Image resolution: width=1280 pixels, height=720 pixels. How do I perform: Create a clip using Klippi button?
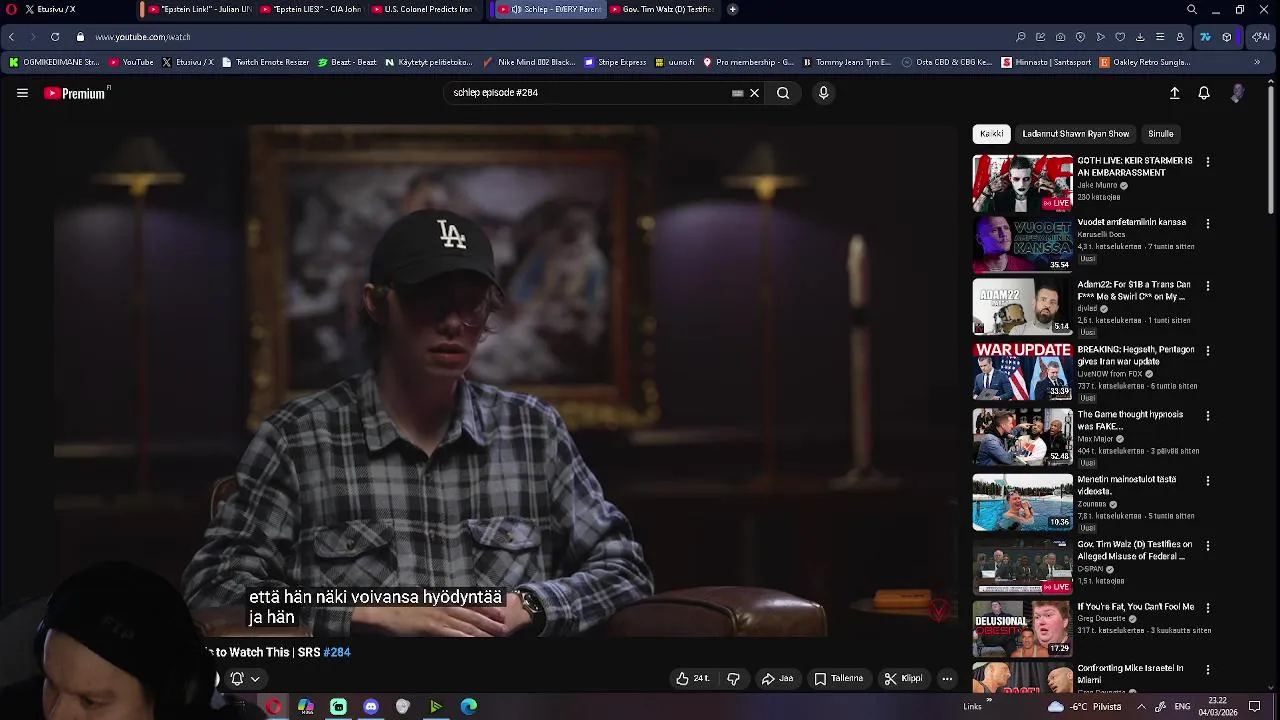coord(903,679)
